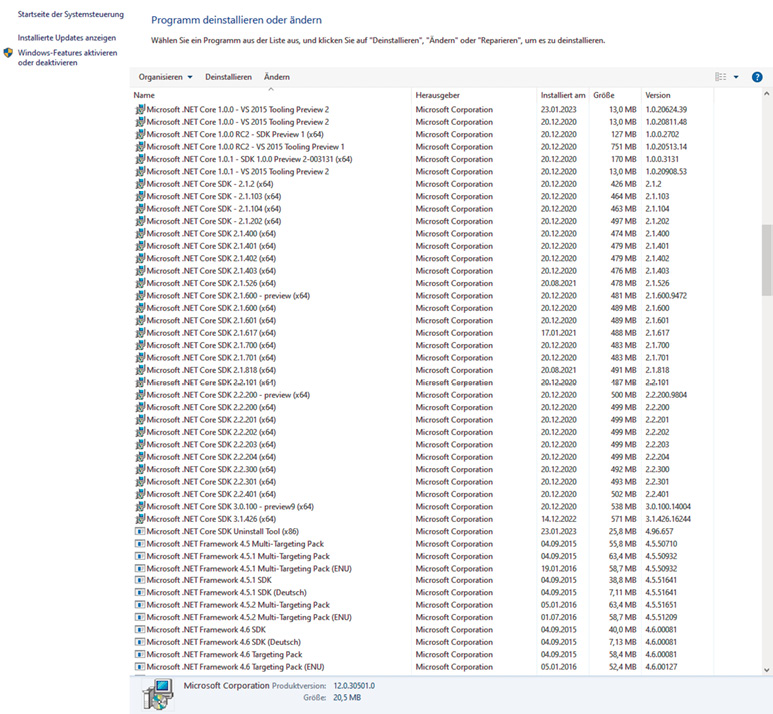Click icon of .NET Framework 4.6 SDK (Deutsch)
The image size is (773, 714).
click(140, 642)
